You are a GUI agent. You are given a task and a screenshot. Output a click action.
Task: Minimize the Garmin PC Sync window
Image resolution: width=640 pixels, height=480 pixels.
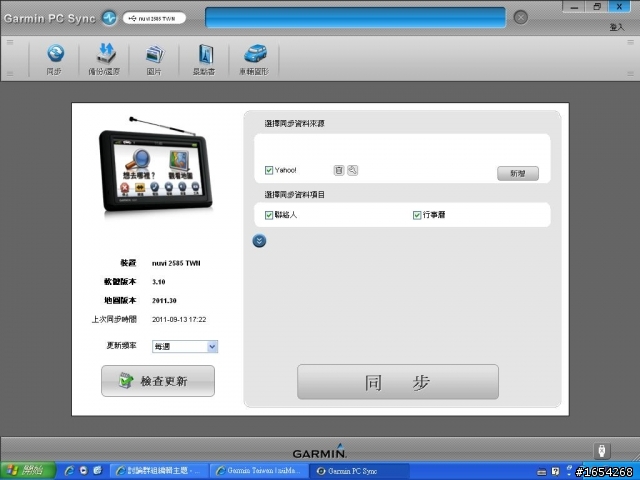pos(574,7)
